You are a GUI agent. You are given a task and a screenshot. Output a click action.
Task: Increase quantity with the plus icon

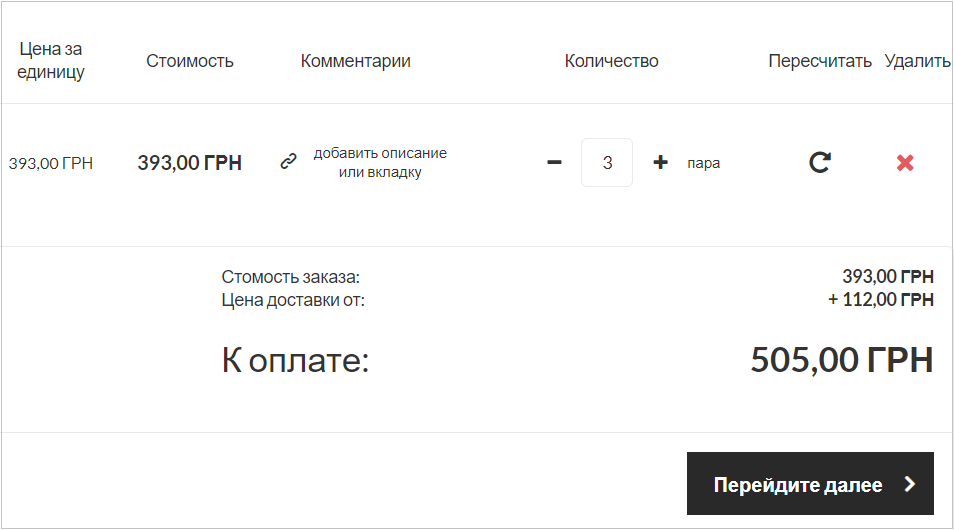pyautogui.click(x=660, y=162)
